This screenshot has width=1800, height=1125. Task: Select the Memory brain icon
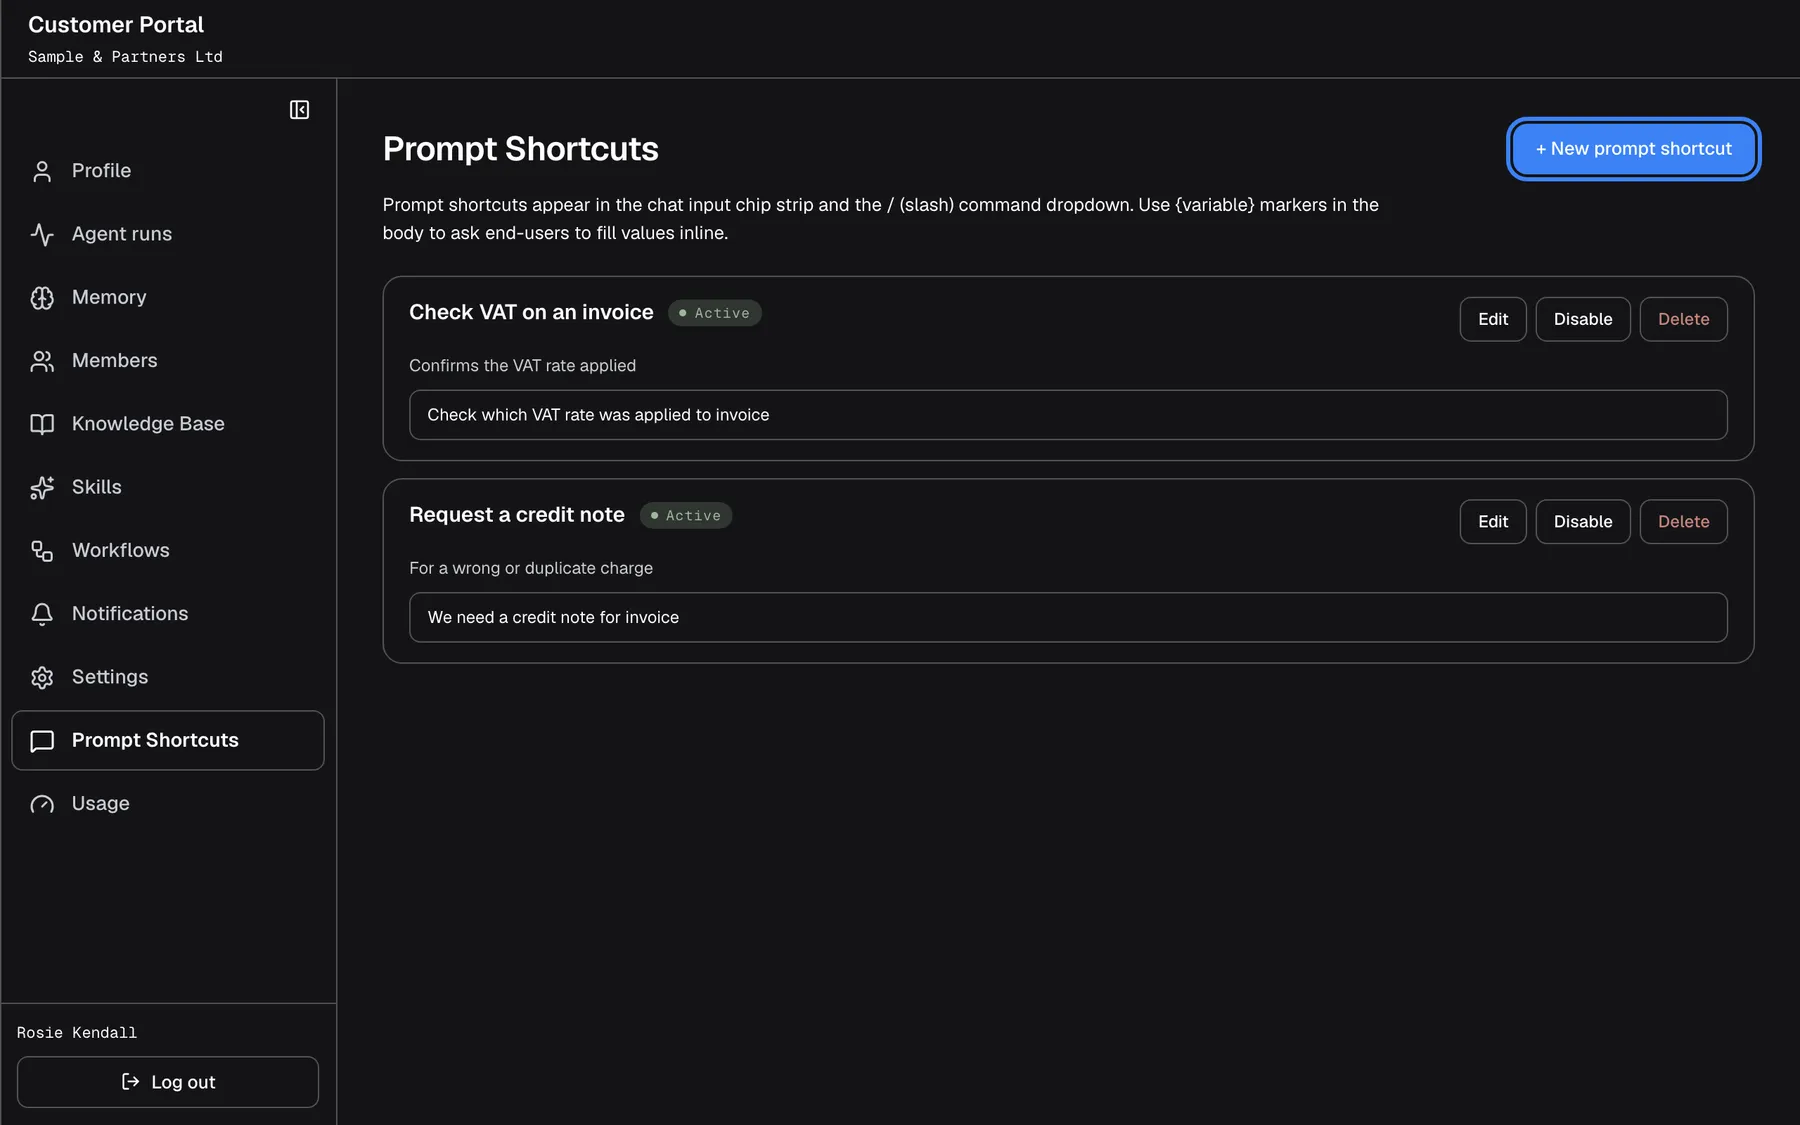42,298
